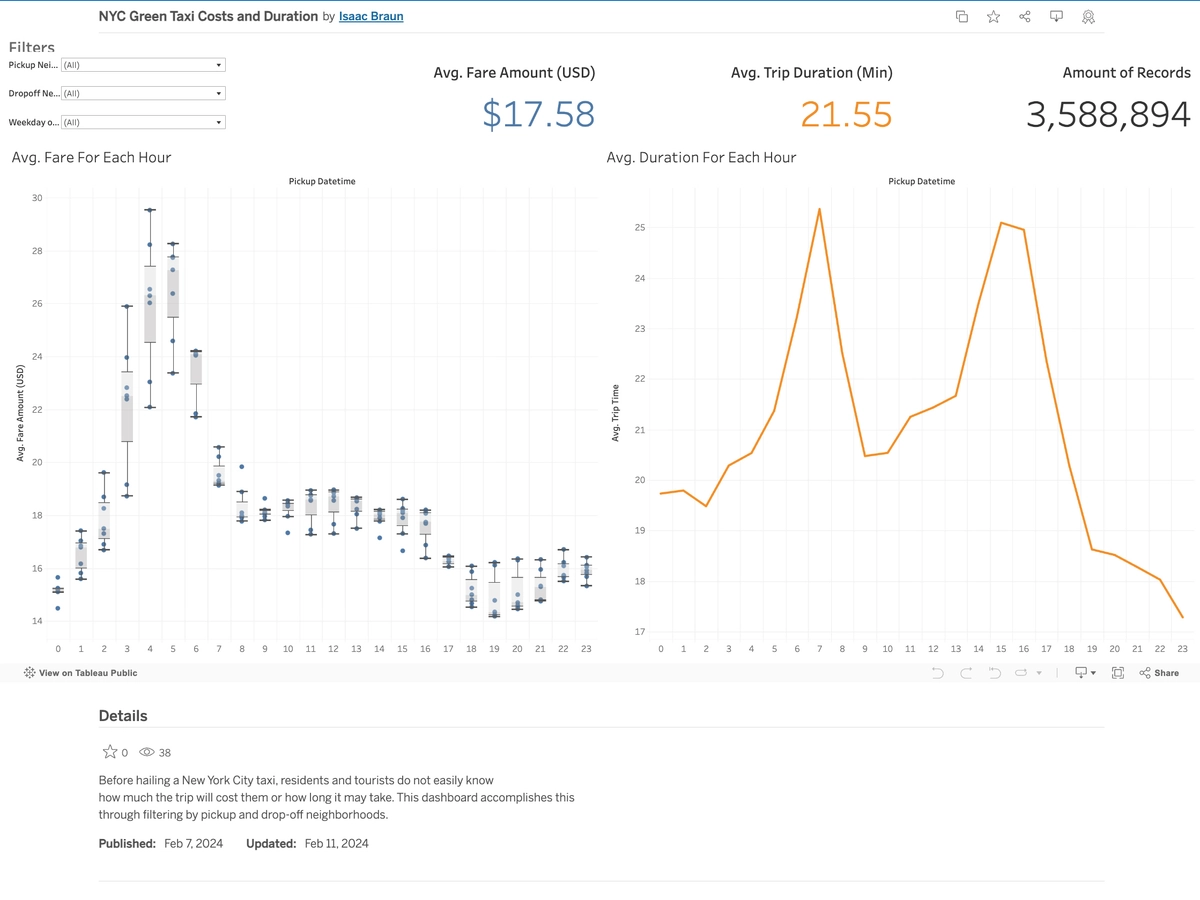Favorite this viz with the header star icon
Viewport: 1200px width, 900px height.
click(993, 17)
